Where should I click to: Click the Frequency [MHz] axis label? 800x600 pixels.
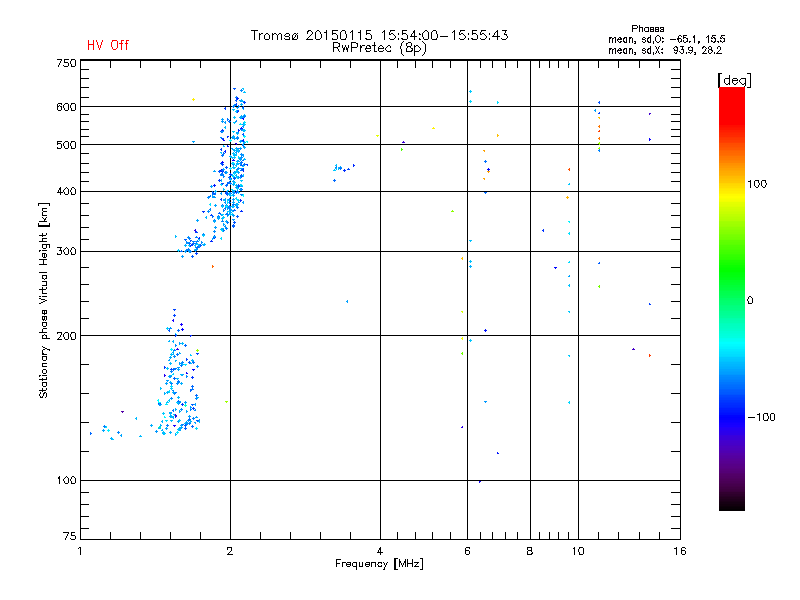pos(379,565)
